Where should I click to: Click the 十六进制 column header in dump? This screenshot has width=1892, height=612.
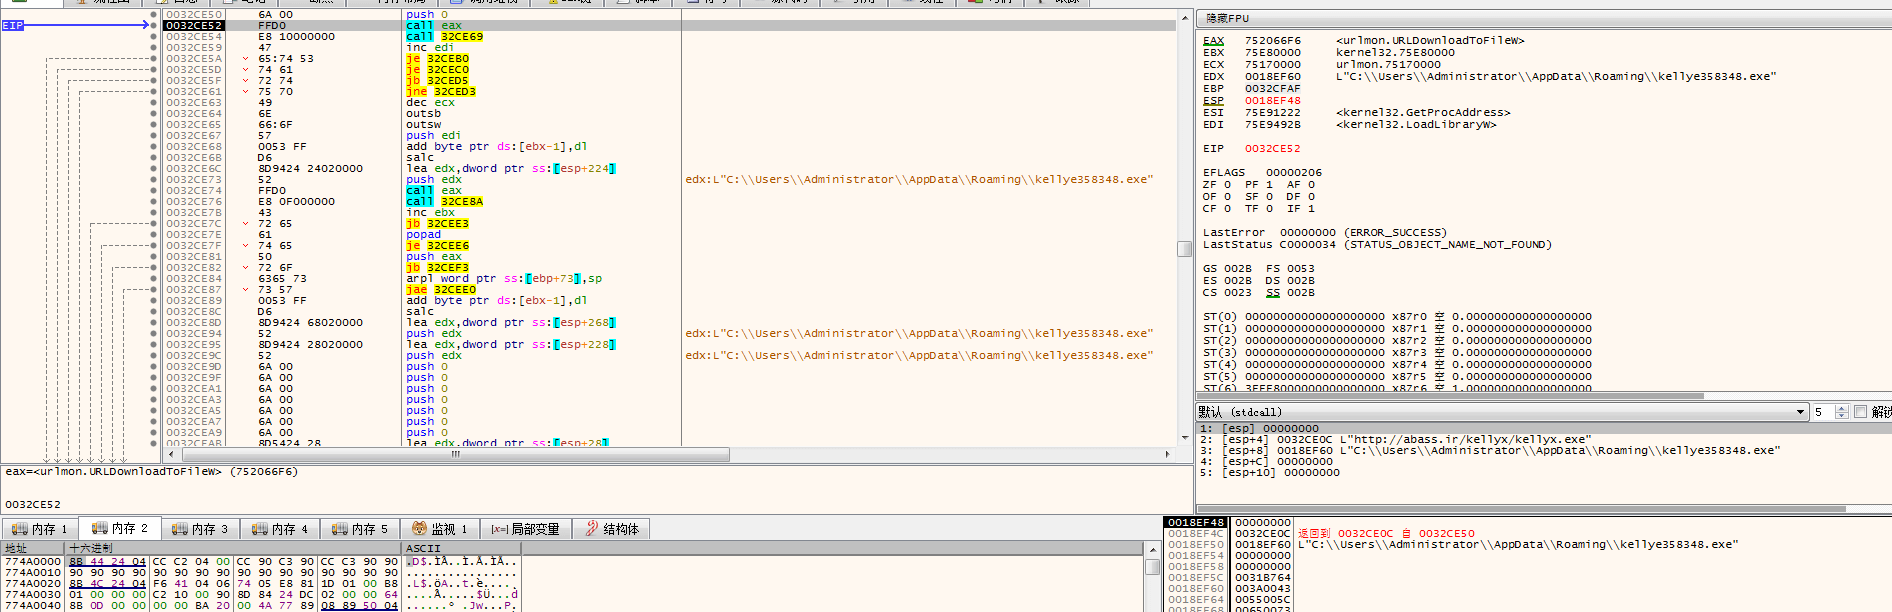coord(233,548)
